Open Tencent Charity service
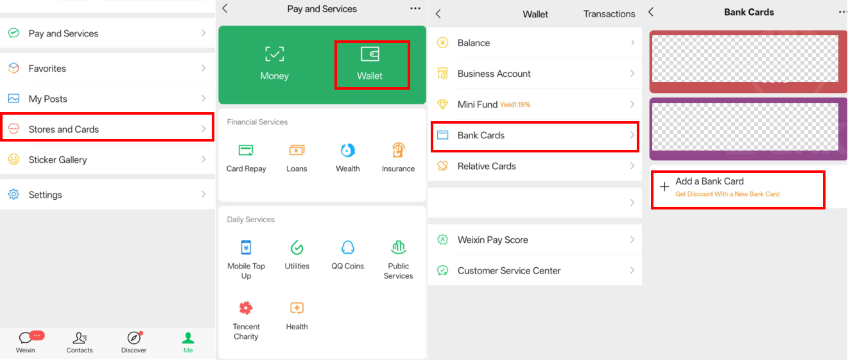 pos(246,321)
